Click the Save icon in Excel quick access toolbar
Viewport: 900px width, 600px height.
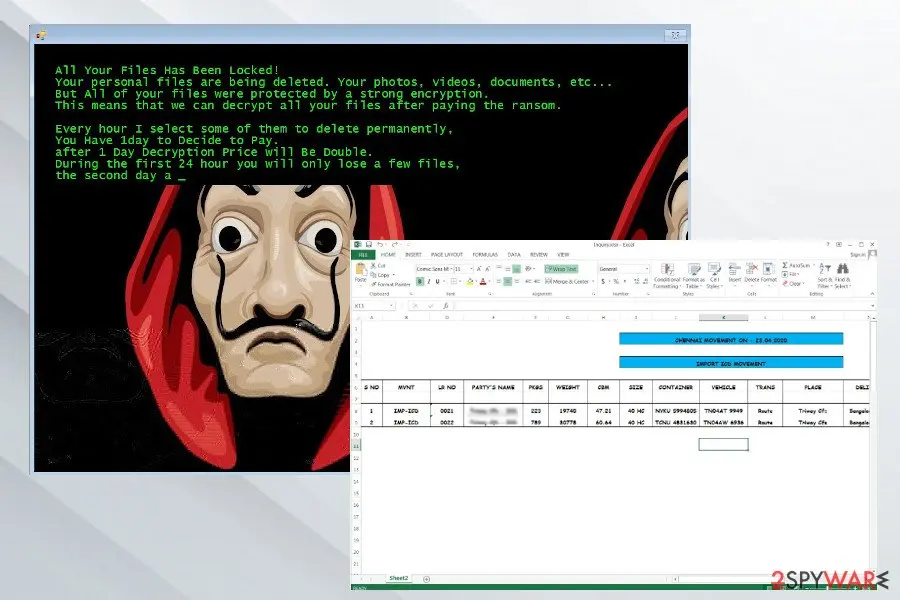click(369, 245)
